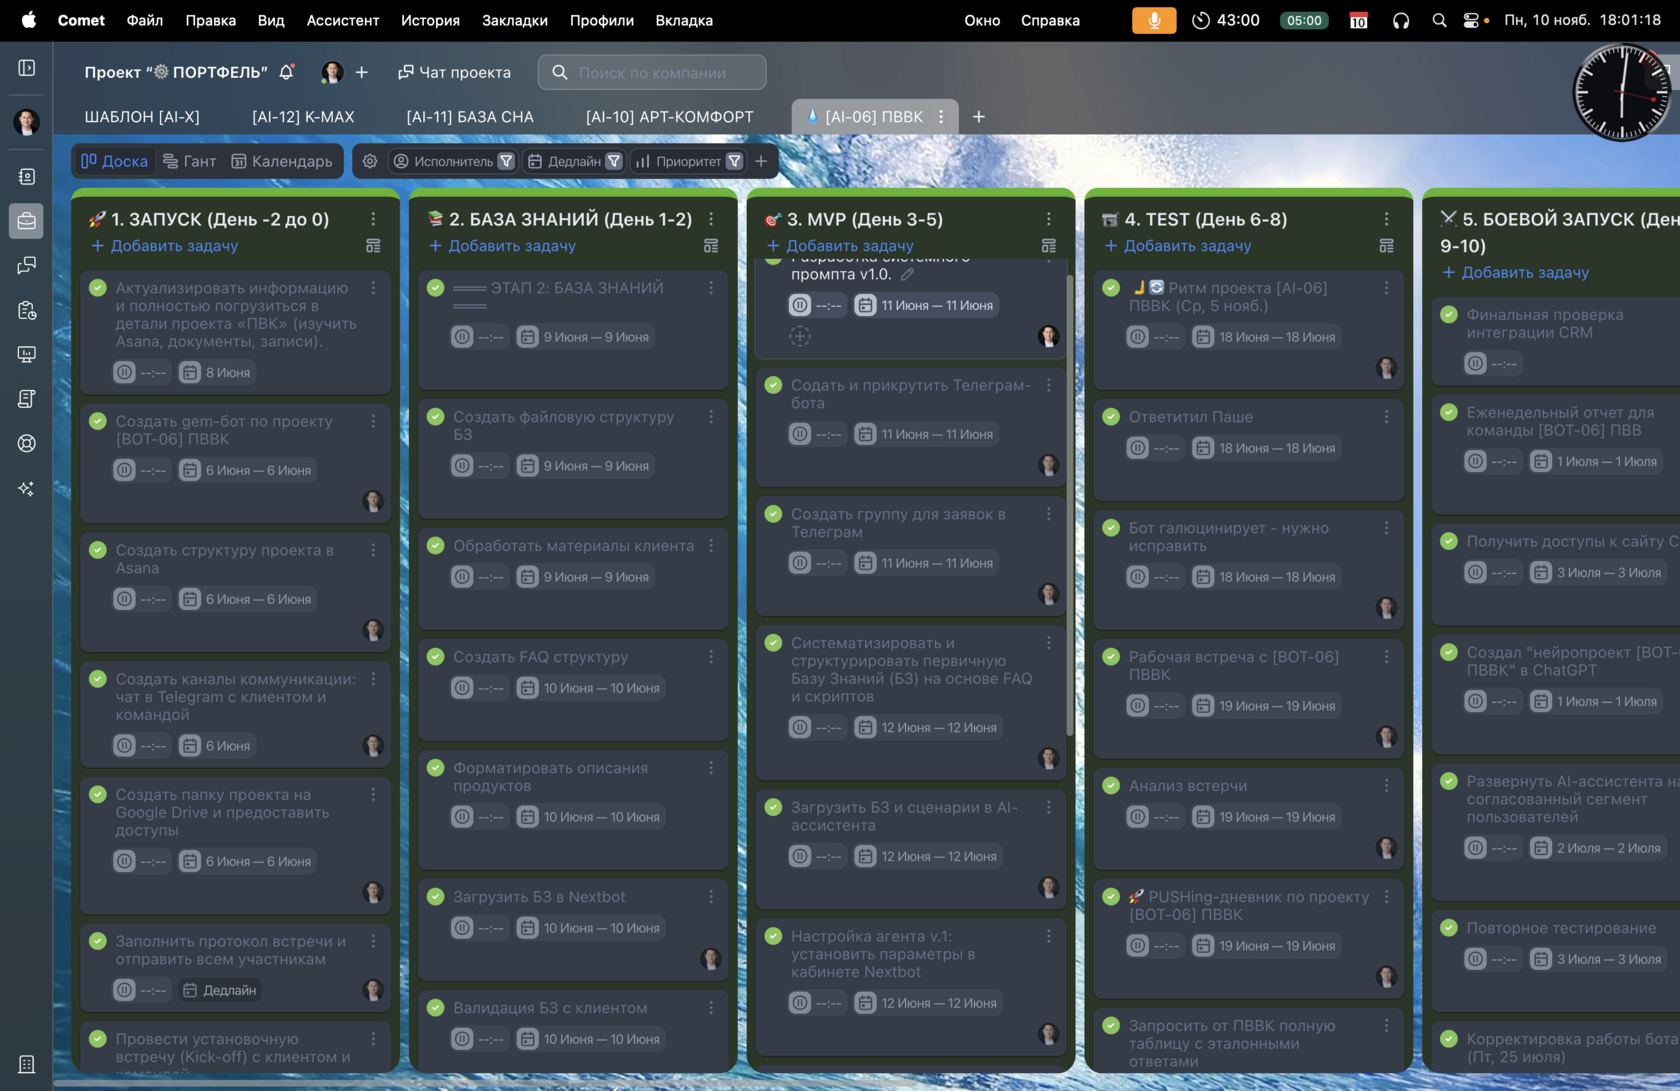
Task: Open the clipboard with clock sidebar icon
Action: (x=27, y=310)
